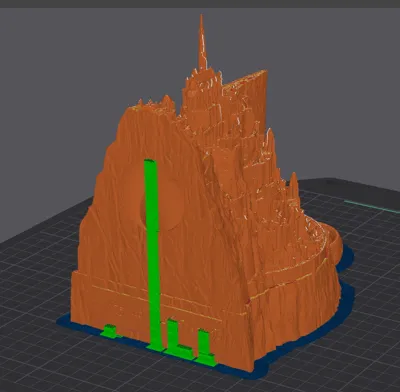Click the small green support block at far left

coord(110,331)
